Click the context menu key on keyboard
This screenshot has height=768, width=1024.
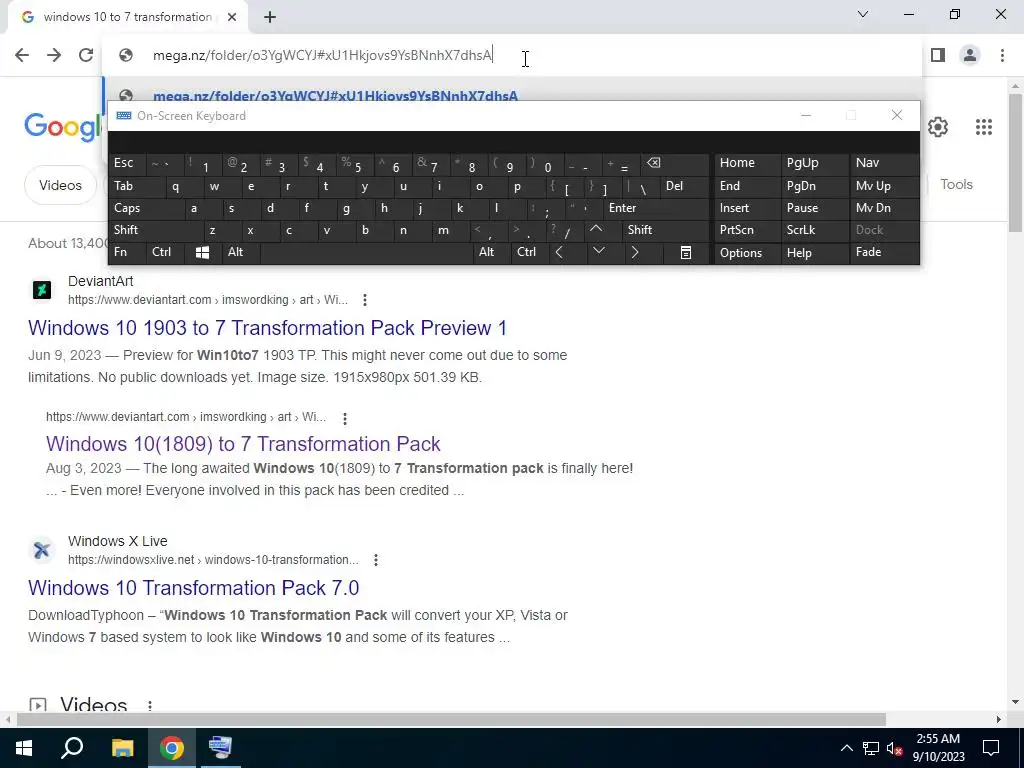[x=686, y=253]
